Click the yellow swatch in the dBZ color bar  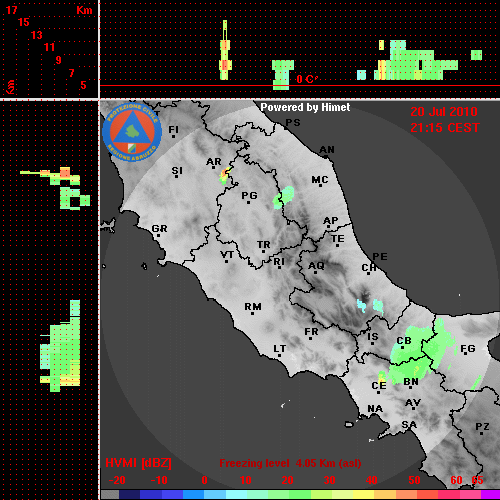363,495
